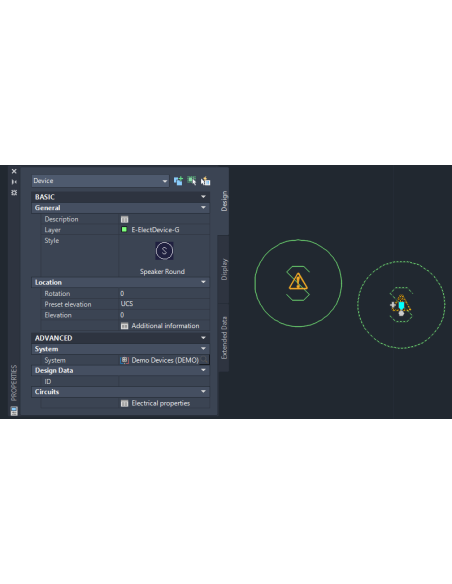This screenshot has height=584, width=452.
Task: Open the Description worksheet icon
Action: (125, 219)
